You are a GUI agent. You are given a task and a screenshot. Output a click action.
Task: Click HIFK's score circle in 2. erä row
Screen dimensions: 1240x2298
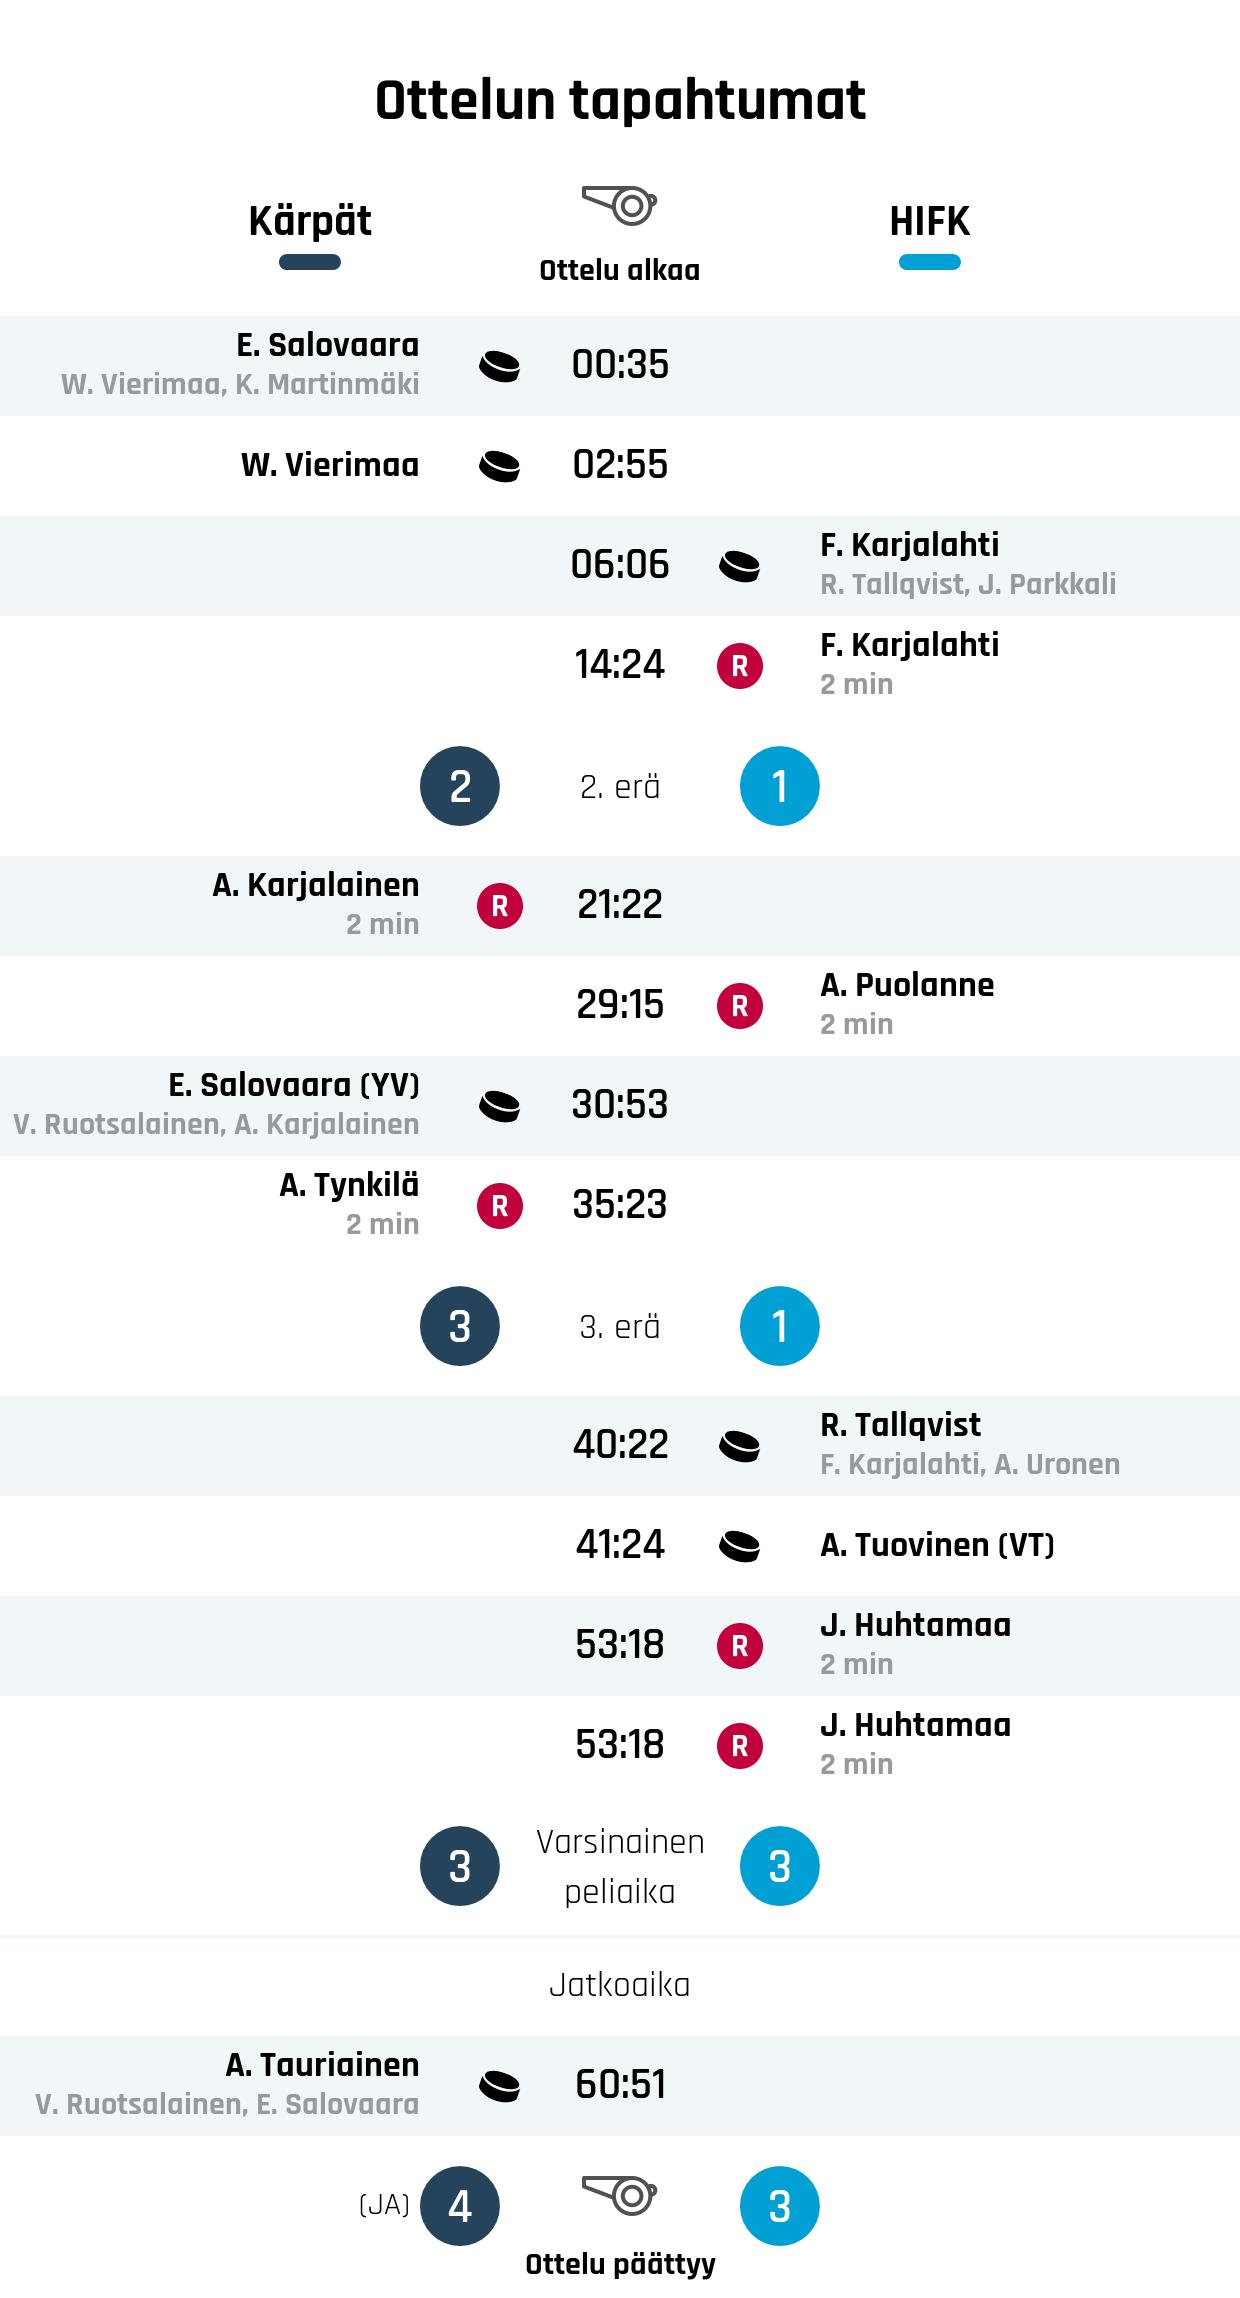click(779, 786)
